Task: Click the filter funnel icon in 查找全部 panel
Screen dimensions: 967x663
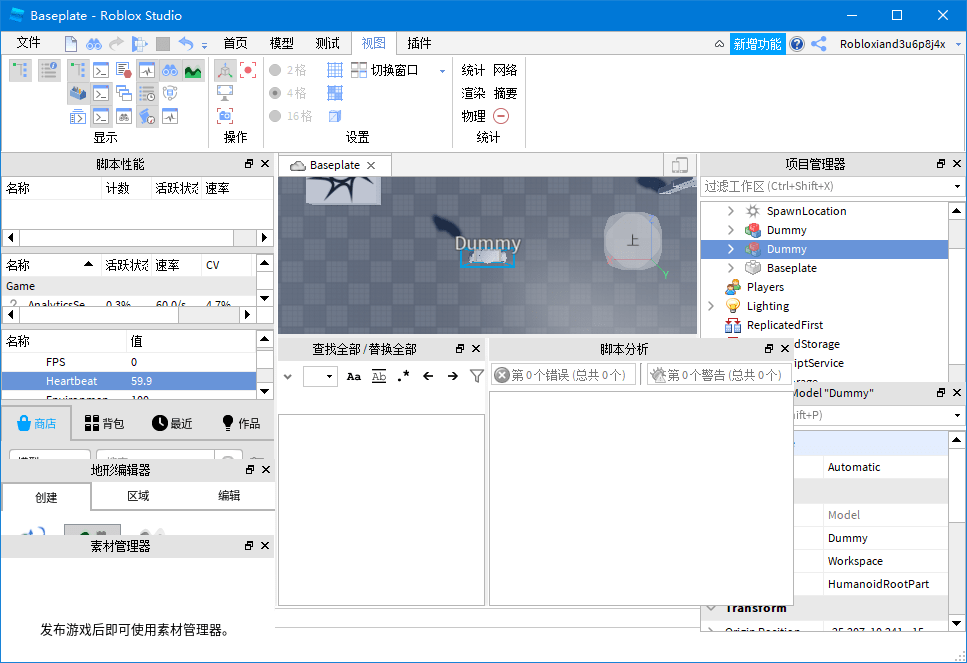Action: click(x=477, y=376)
